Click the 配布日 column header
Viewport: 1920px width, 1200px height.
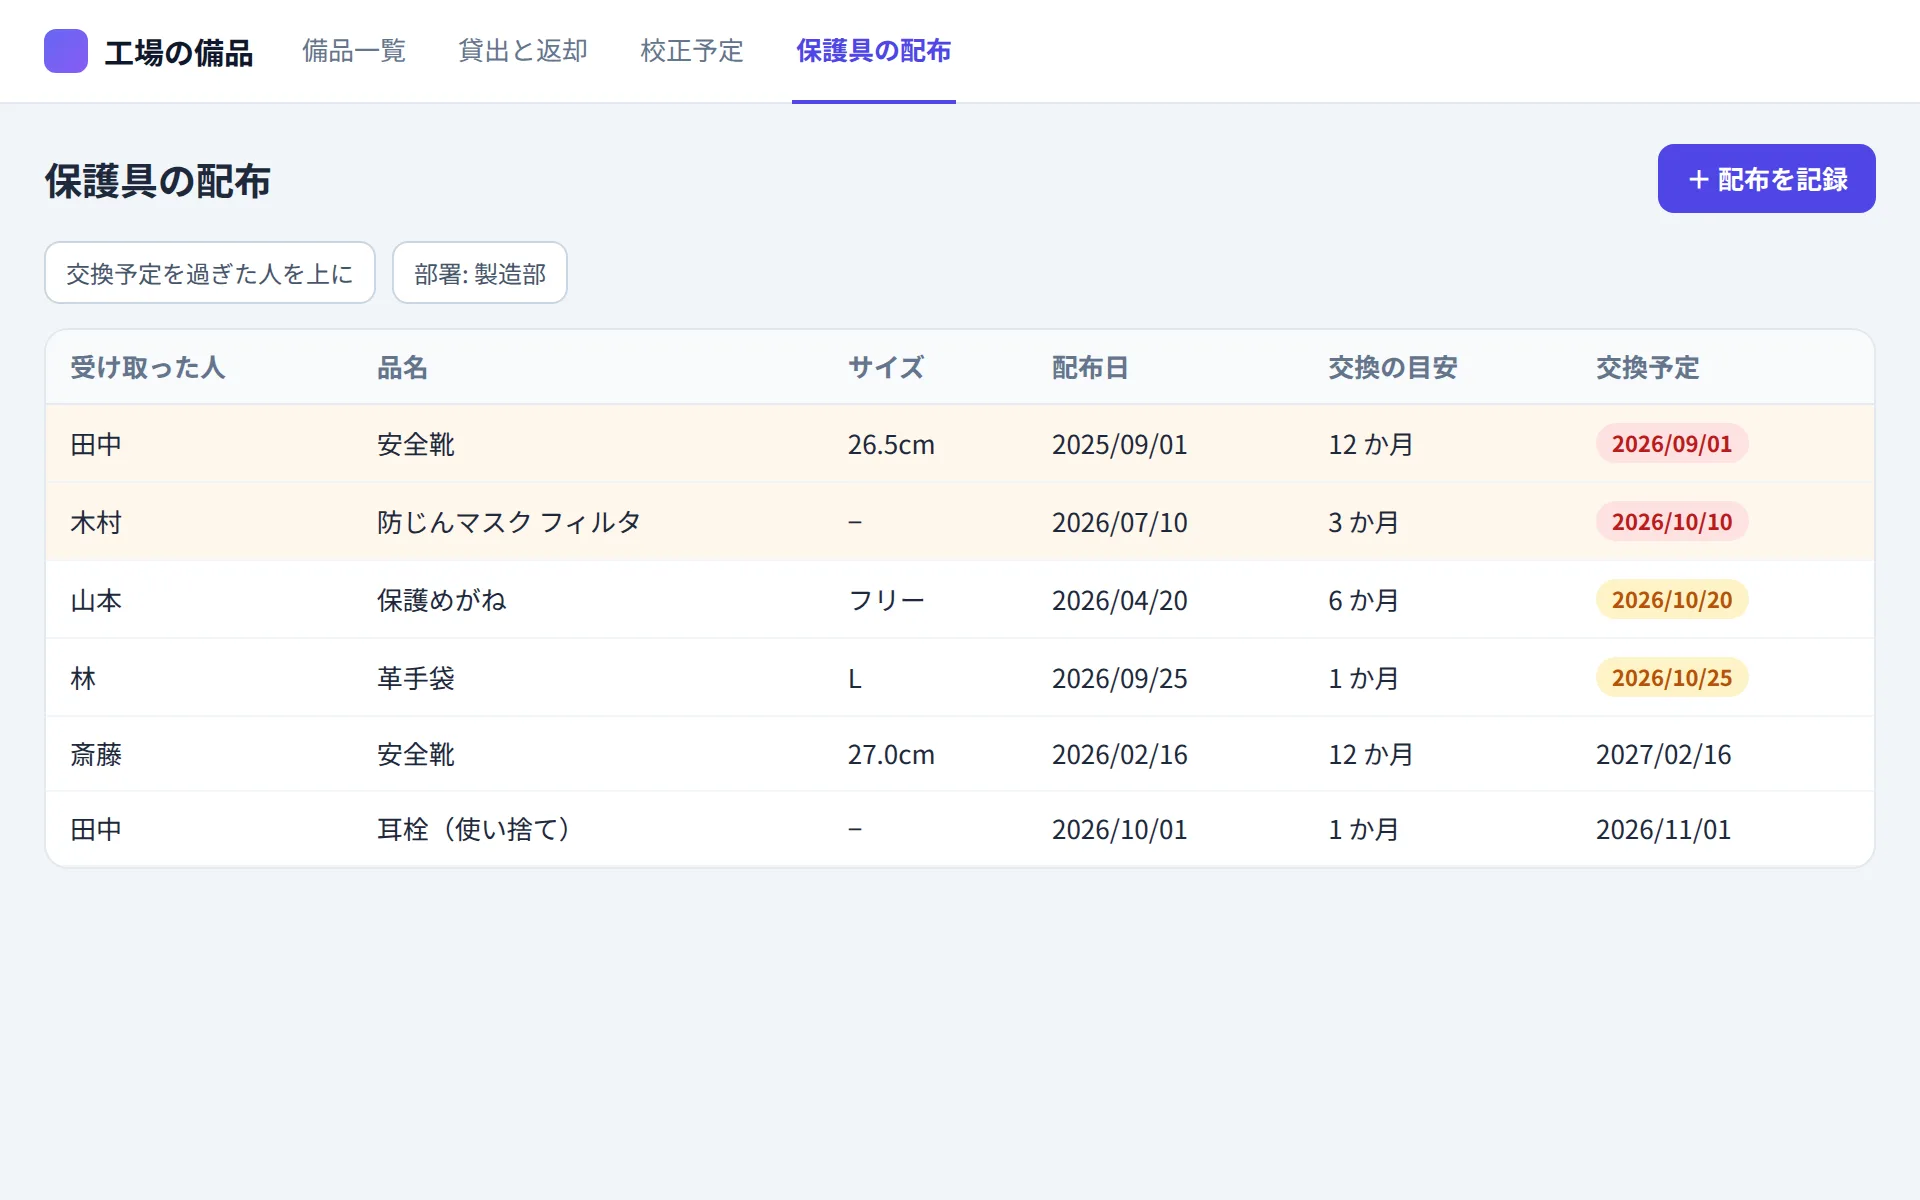coord(1090,368)
